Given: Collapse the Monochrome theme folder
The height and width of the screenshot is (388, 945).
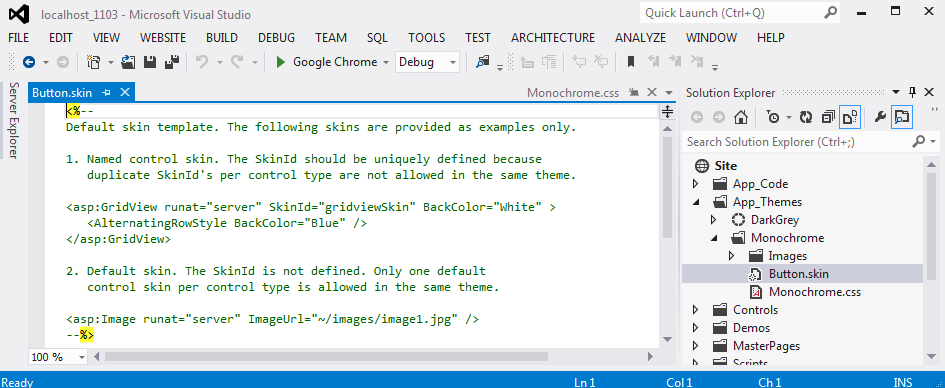Looking at the screenshot, I should (714, 238).
